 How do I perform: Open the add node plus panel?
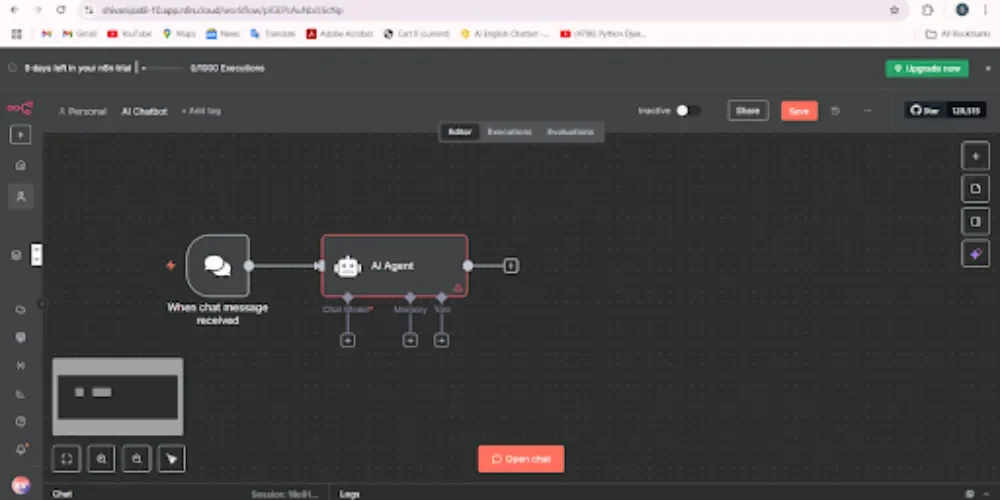[975, 155]
